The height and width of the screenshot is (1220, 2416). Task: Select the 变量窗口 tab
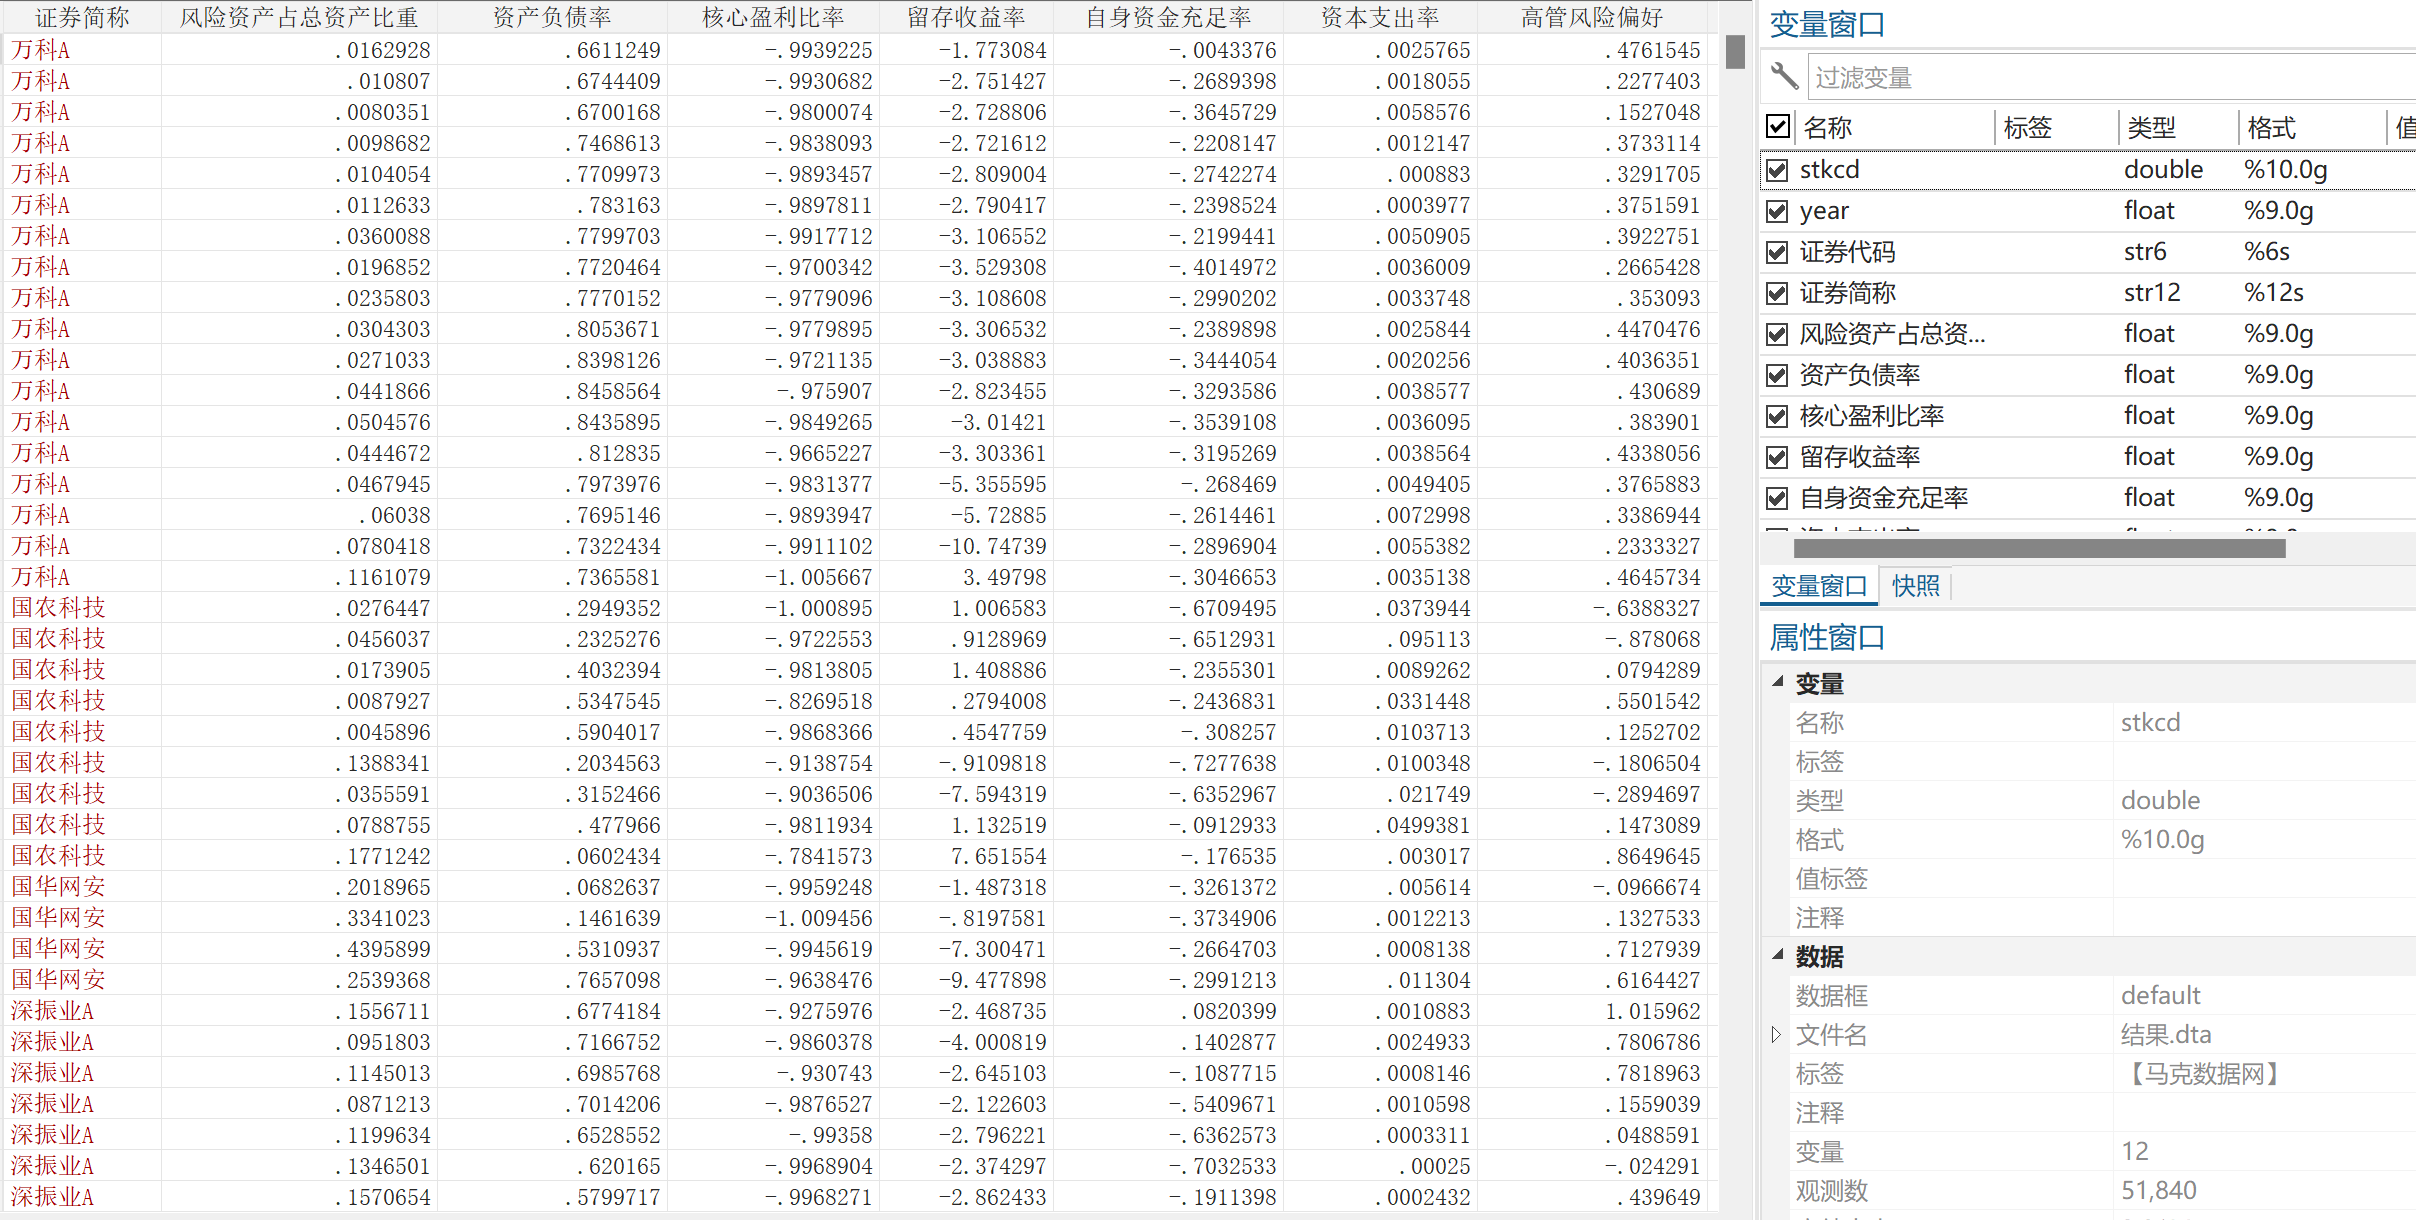coord(1819,586)
